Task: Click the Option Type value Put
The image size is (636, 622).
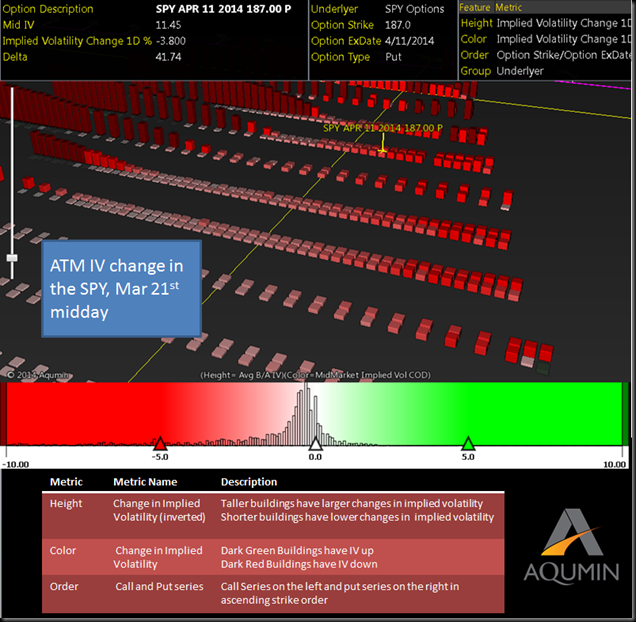Action: click(393, 57)
